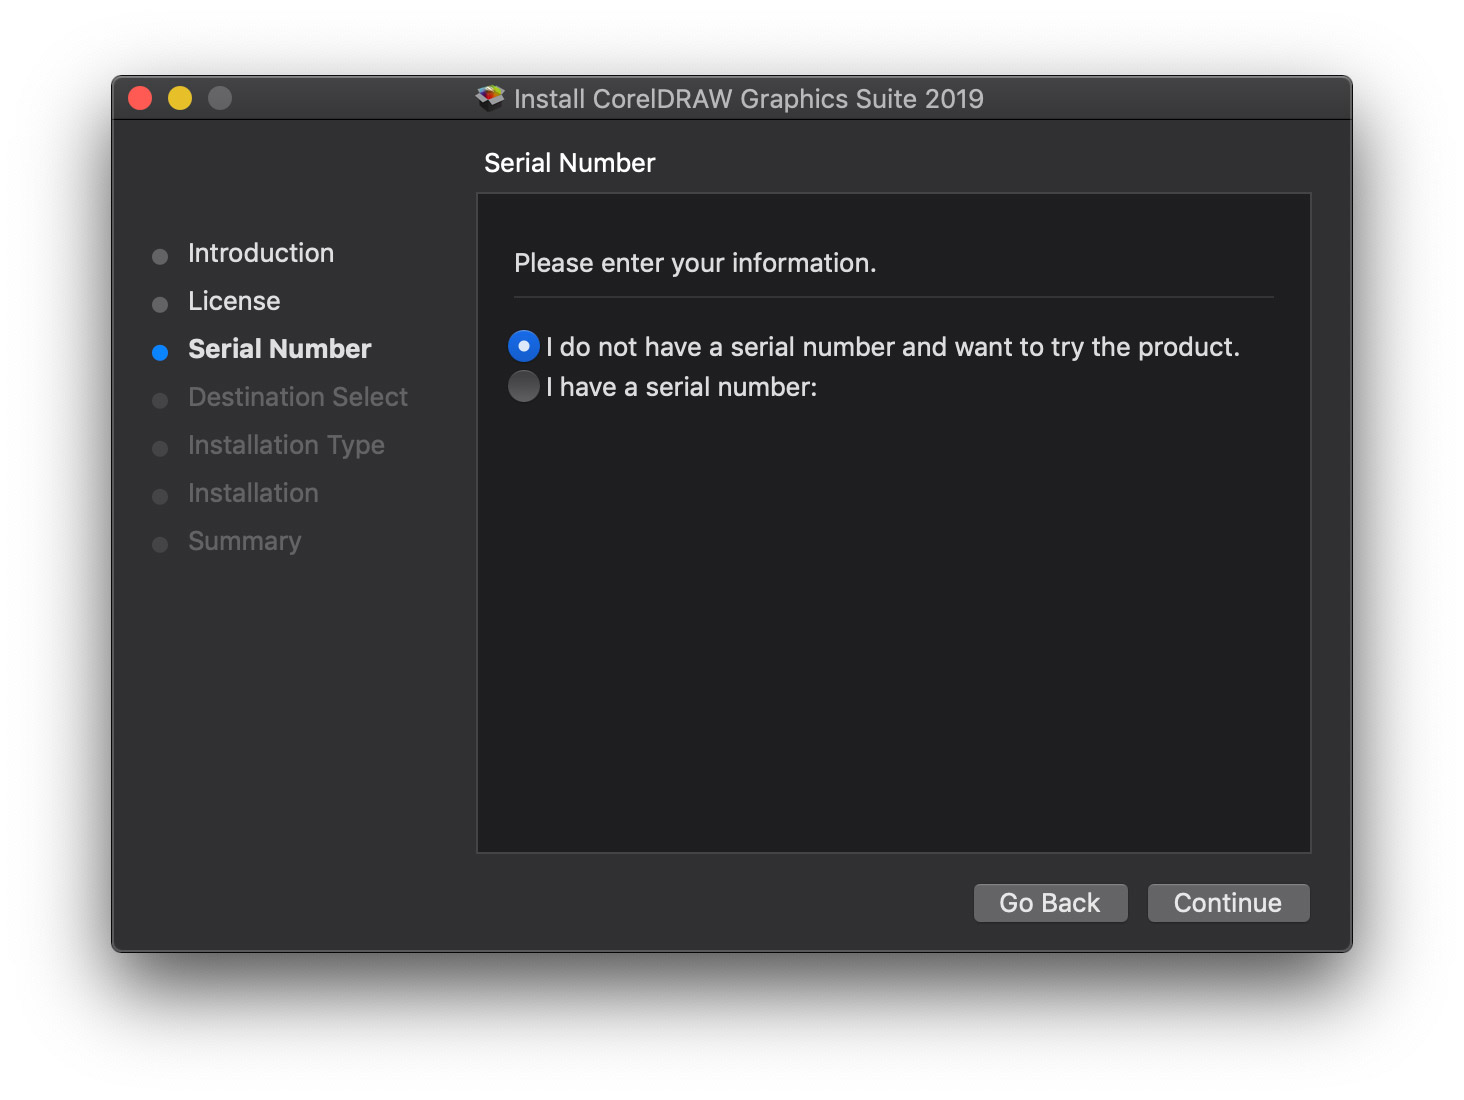Click the yellow minimize control
The image size is (1464, 1100).
[179, 97]
